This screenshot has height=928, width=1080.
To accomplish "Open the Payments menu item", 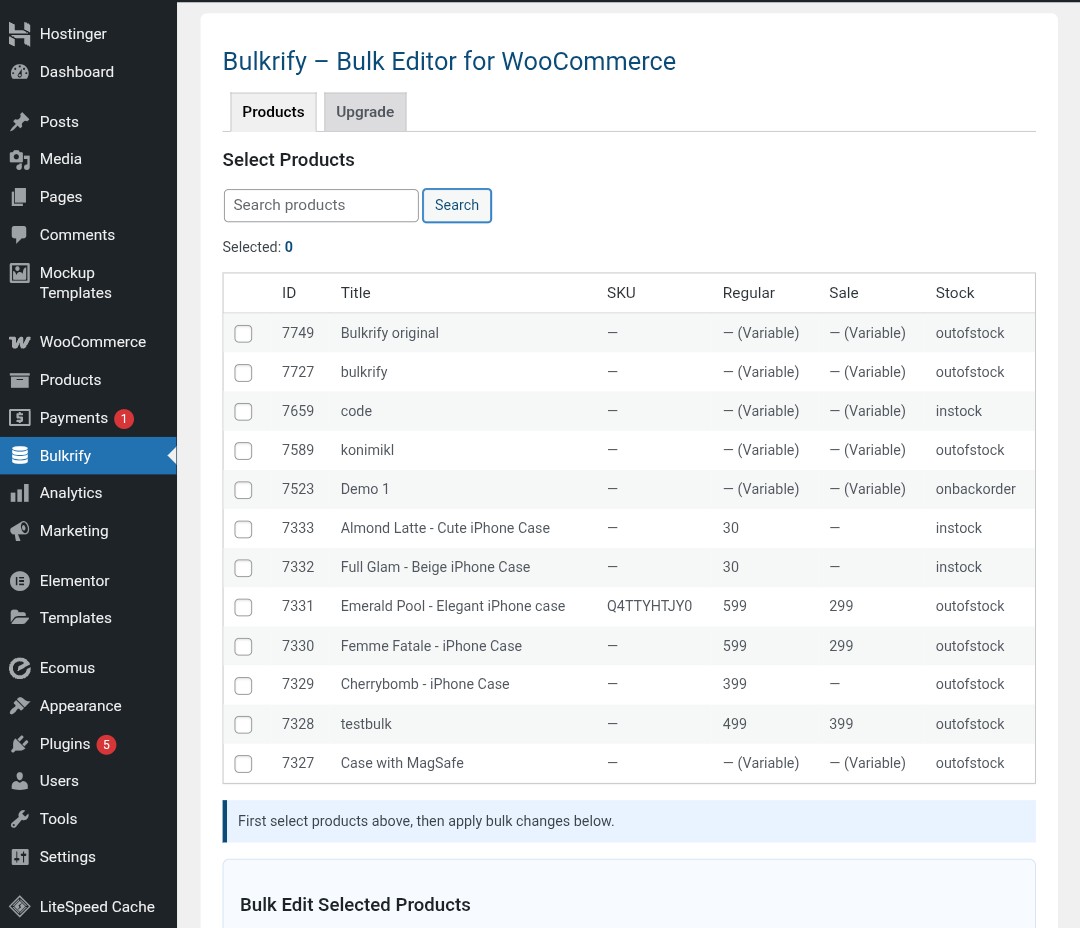I will click(x=73, y=418).
